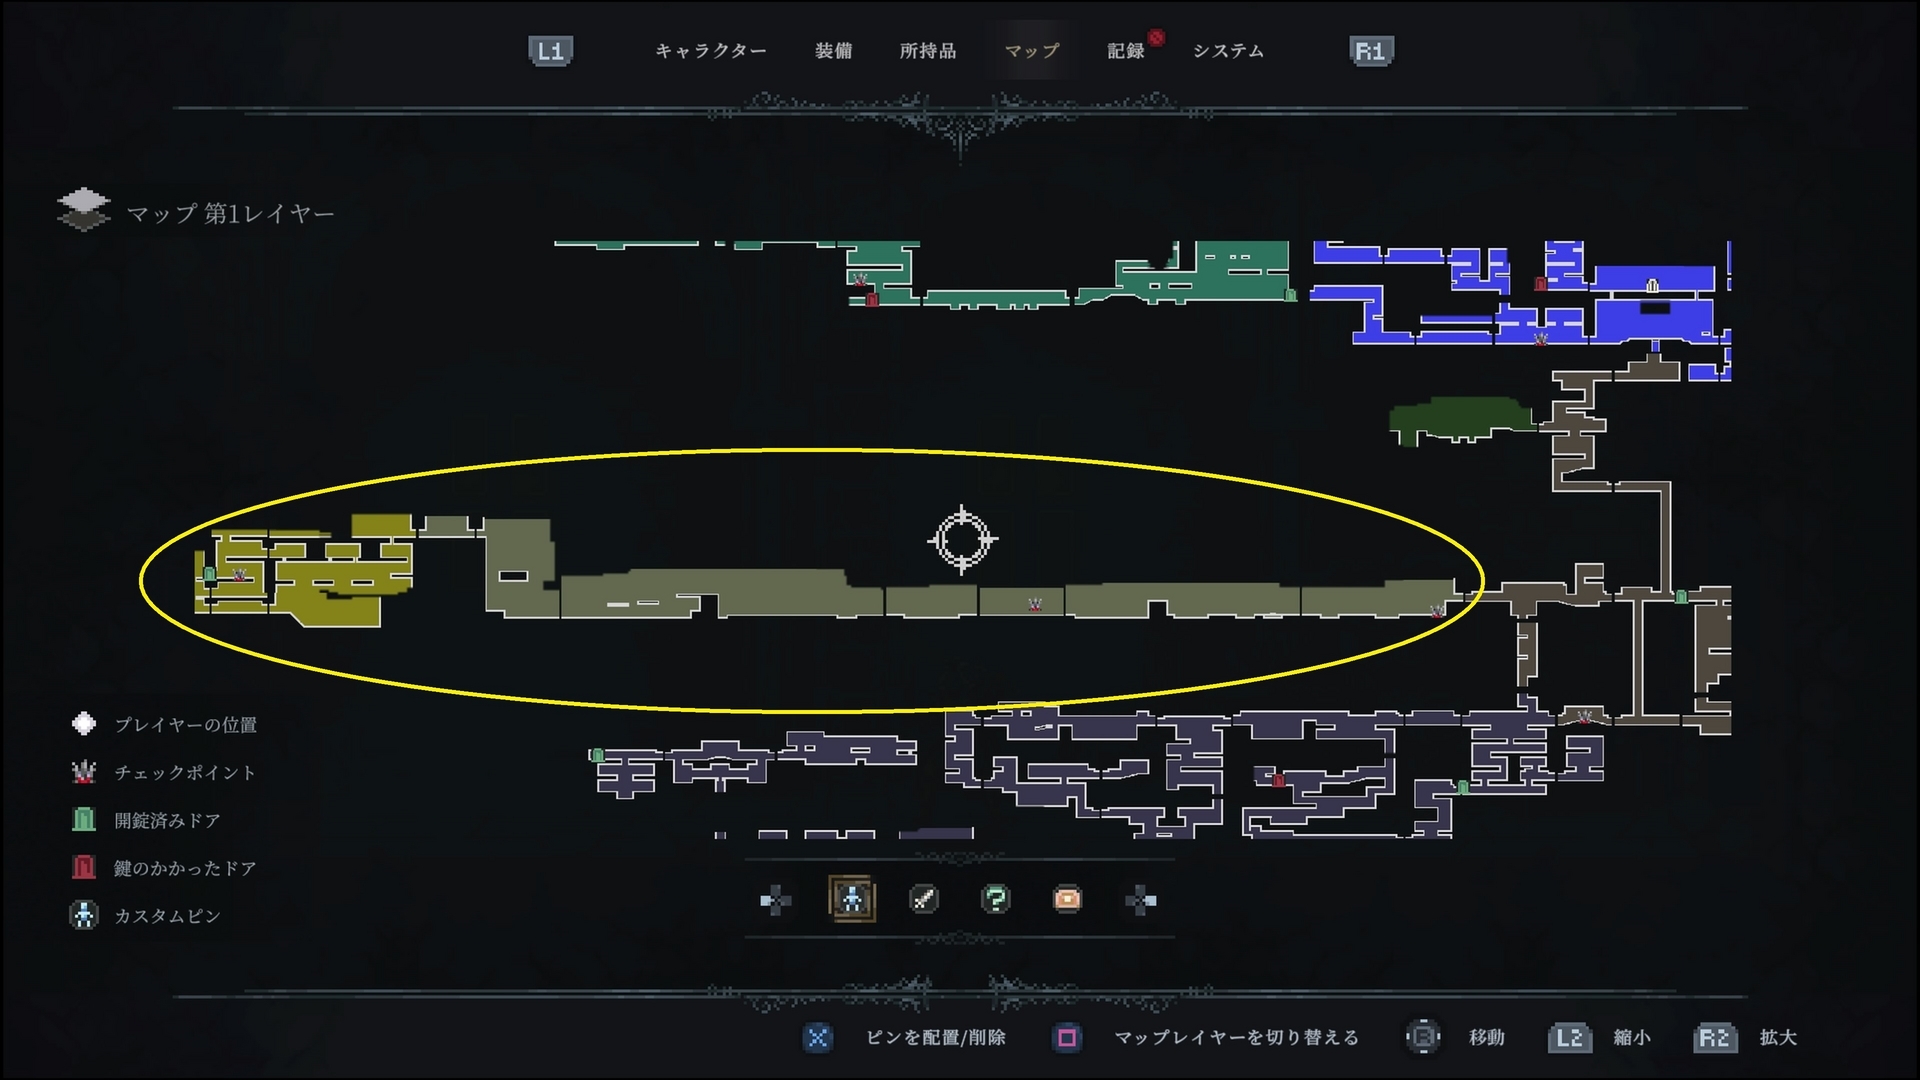
Task: Click the L1 shoulder button icon
Action: point(550,51)
